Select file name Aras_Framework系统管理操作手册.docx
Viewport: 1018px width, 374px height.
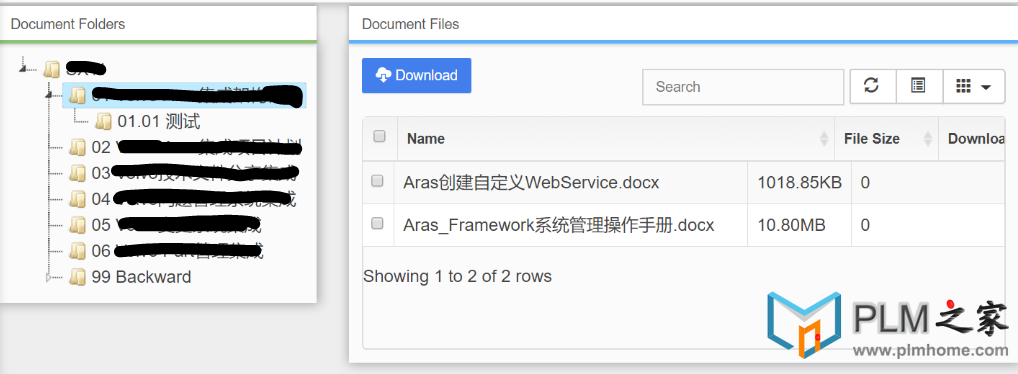tap(558, 225)
